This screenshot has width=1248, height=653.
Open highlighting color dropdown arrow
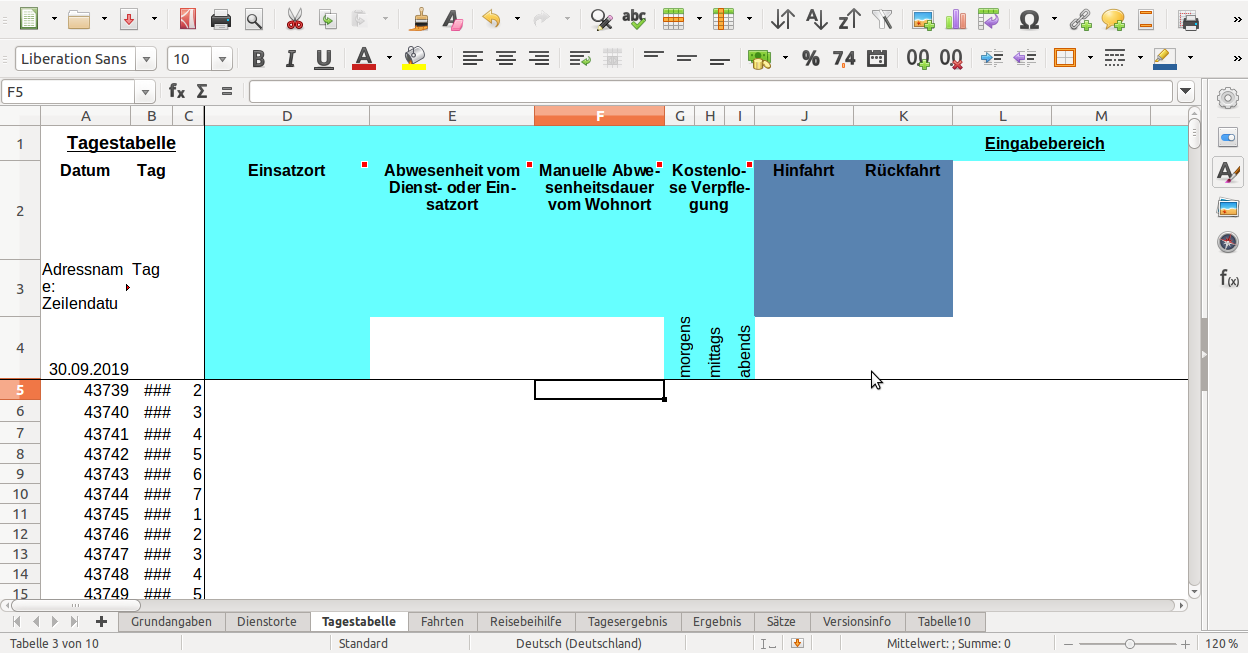[439, 59]
